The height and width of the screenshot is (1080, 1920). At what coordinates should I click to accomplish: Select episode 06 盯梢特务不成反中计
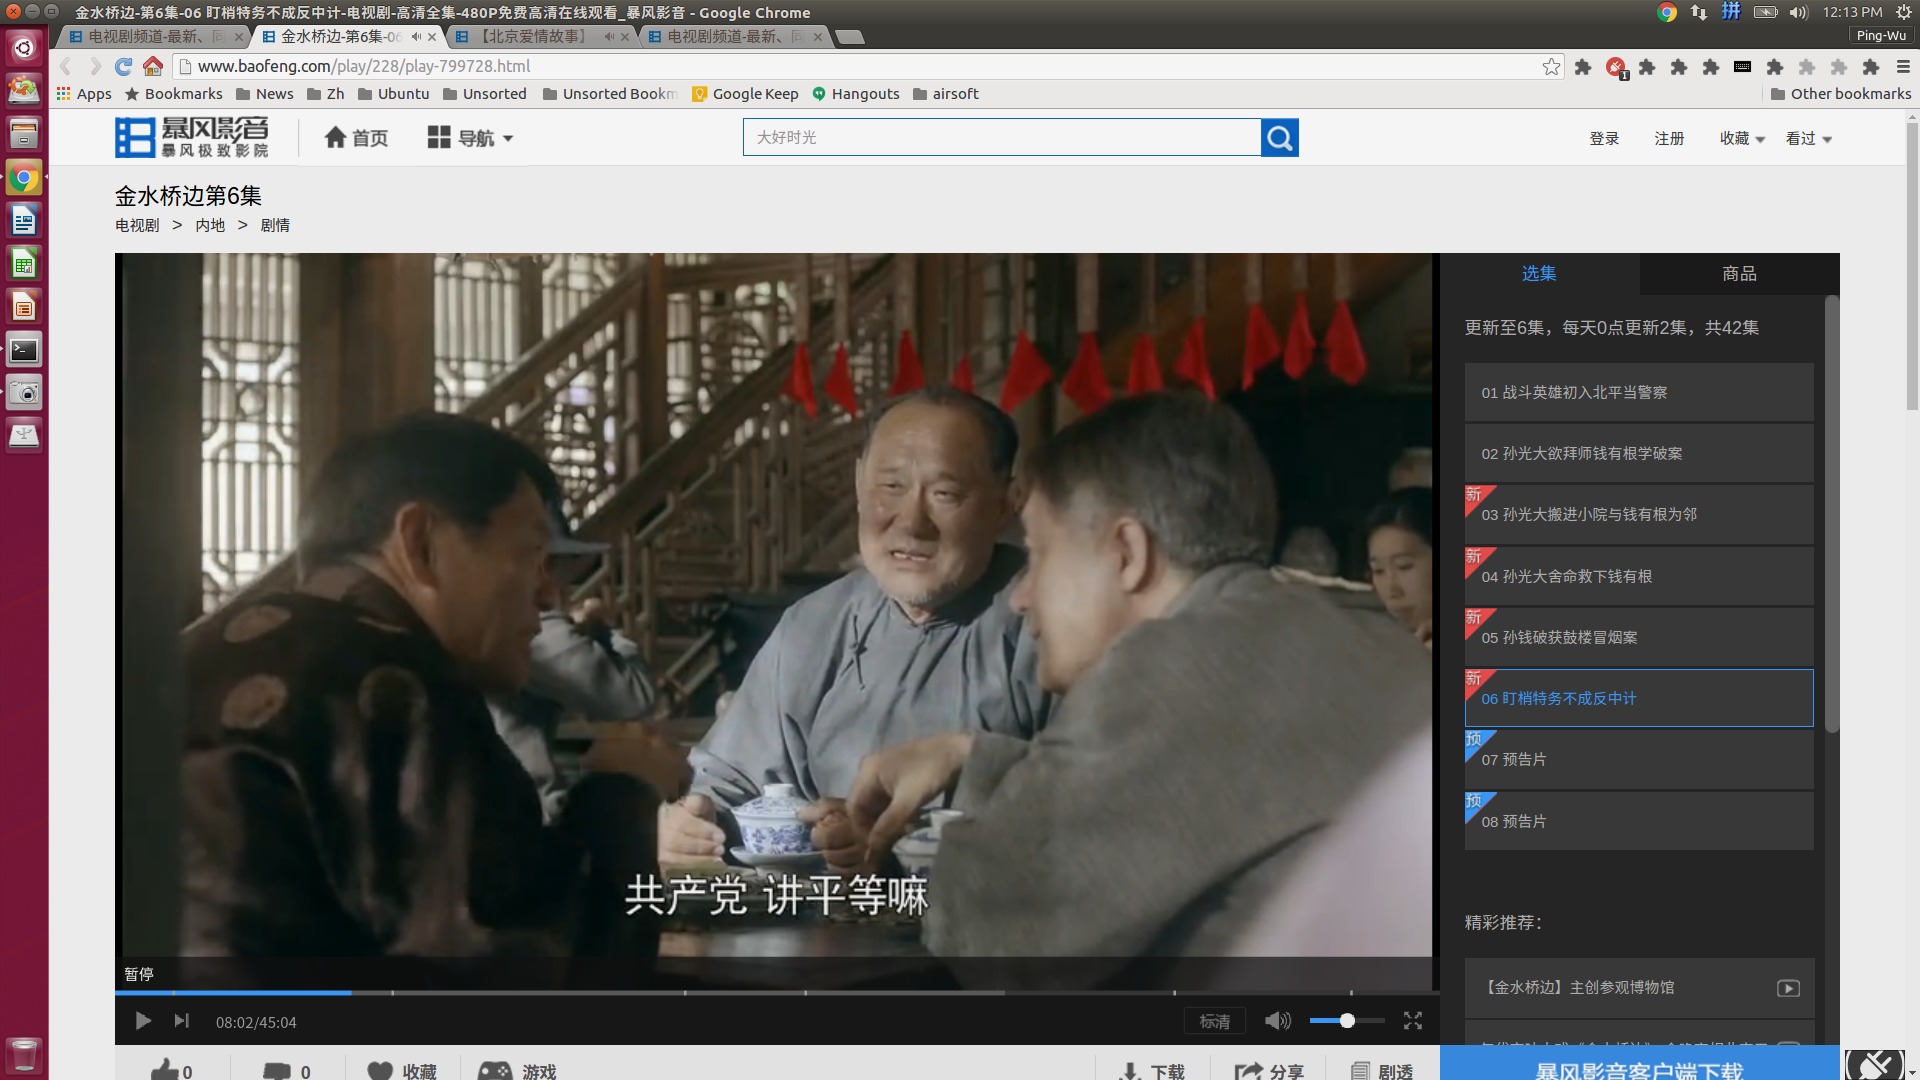point(1639,698)
